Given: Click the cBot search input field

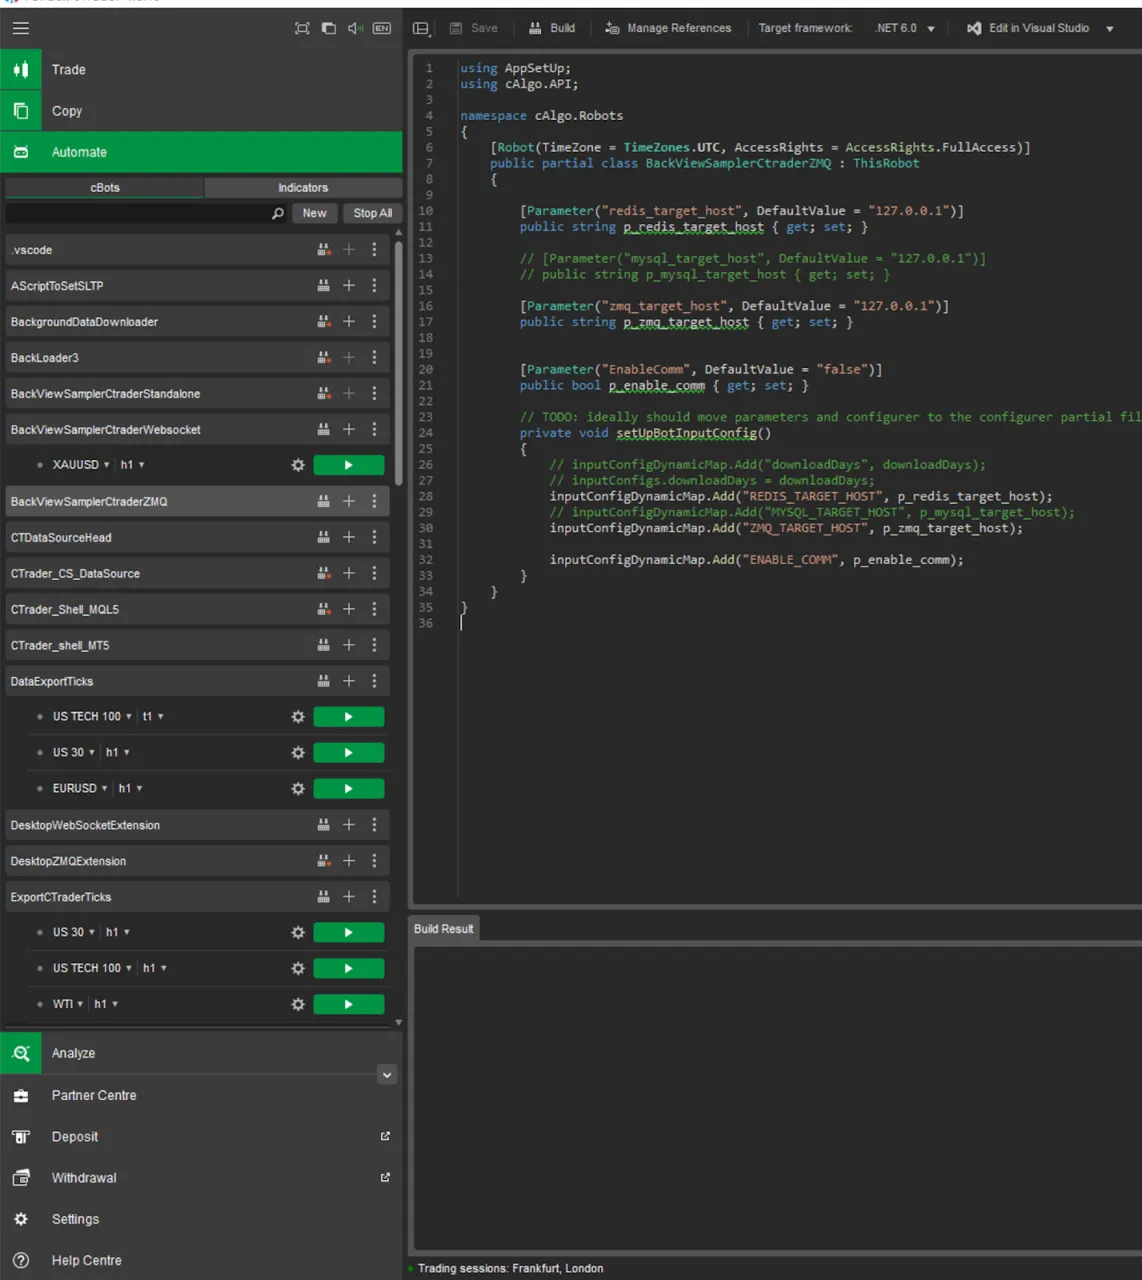Looking at the screenshot, I should point(138,213).
